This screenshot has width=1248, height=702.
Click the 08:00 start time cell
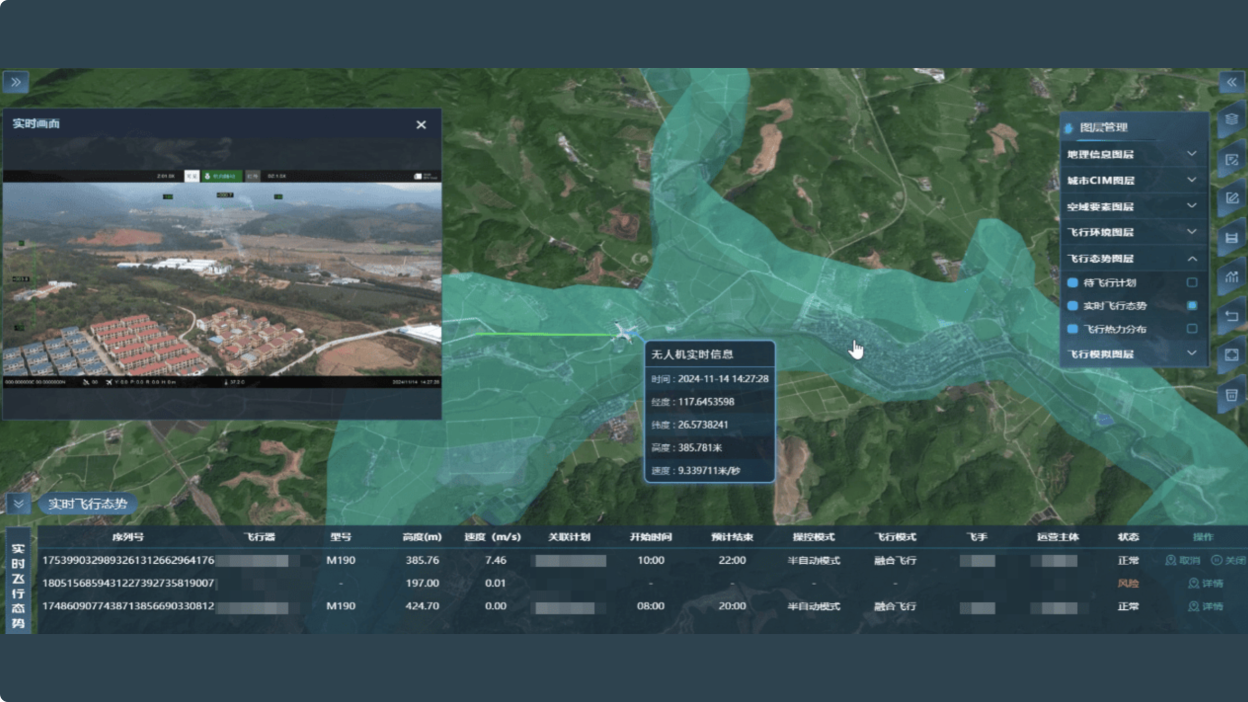(650, 607)
